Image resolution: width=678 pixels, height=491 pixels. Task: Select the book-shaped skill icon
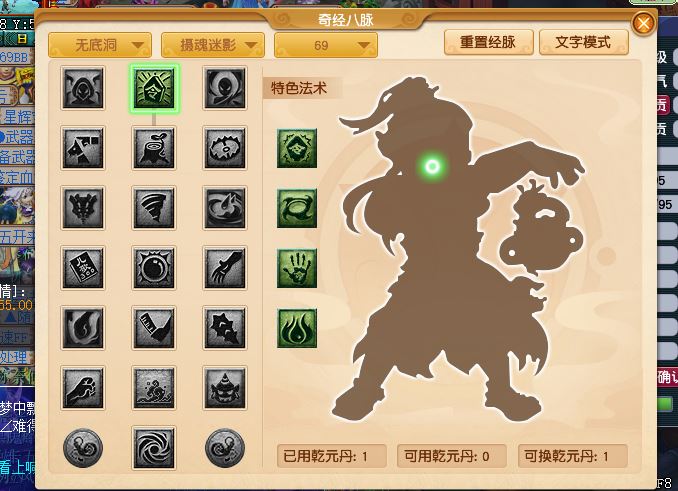83,268
